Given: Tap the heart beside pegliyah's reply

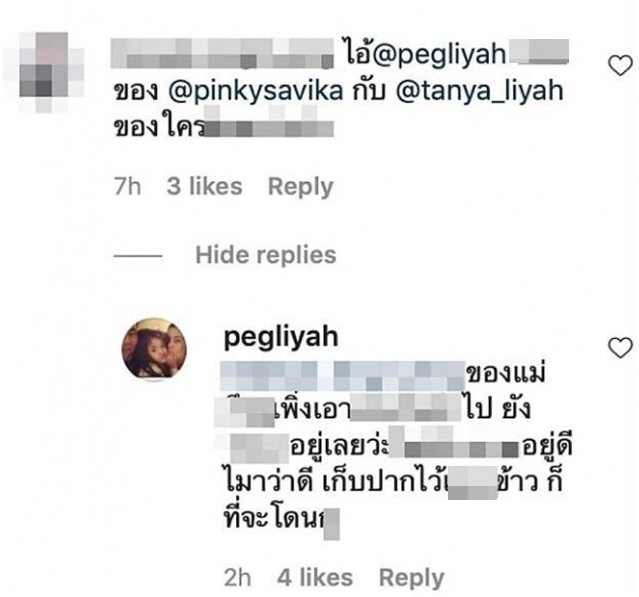Looking at the screenshot, I should [x=620, y=348].
